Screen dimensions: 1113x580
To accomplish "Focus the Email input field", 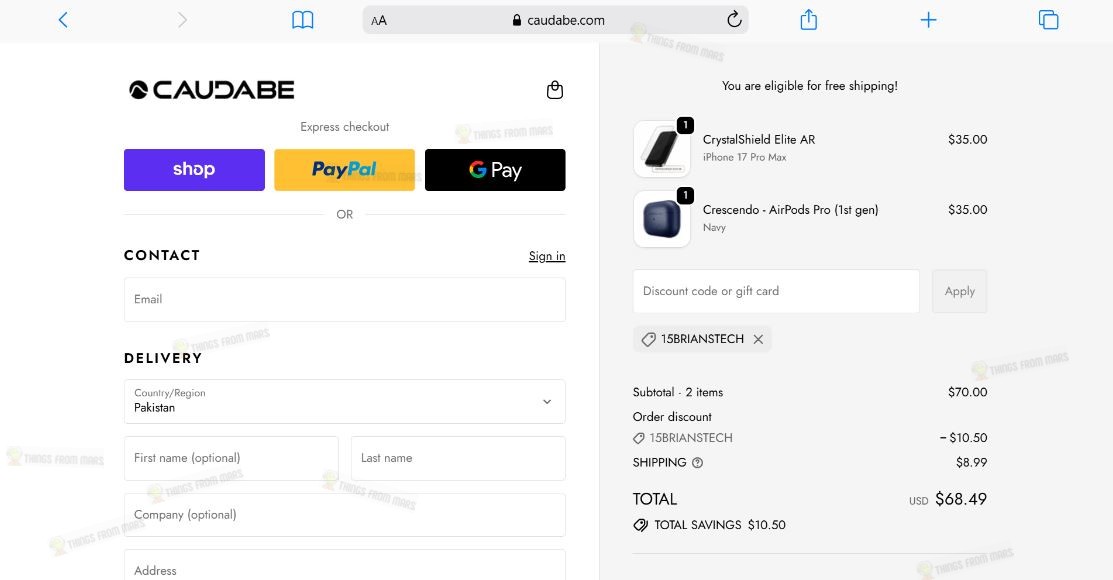I will [x=345, y=300].
